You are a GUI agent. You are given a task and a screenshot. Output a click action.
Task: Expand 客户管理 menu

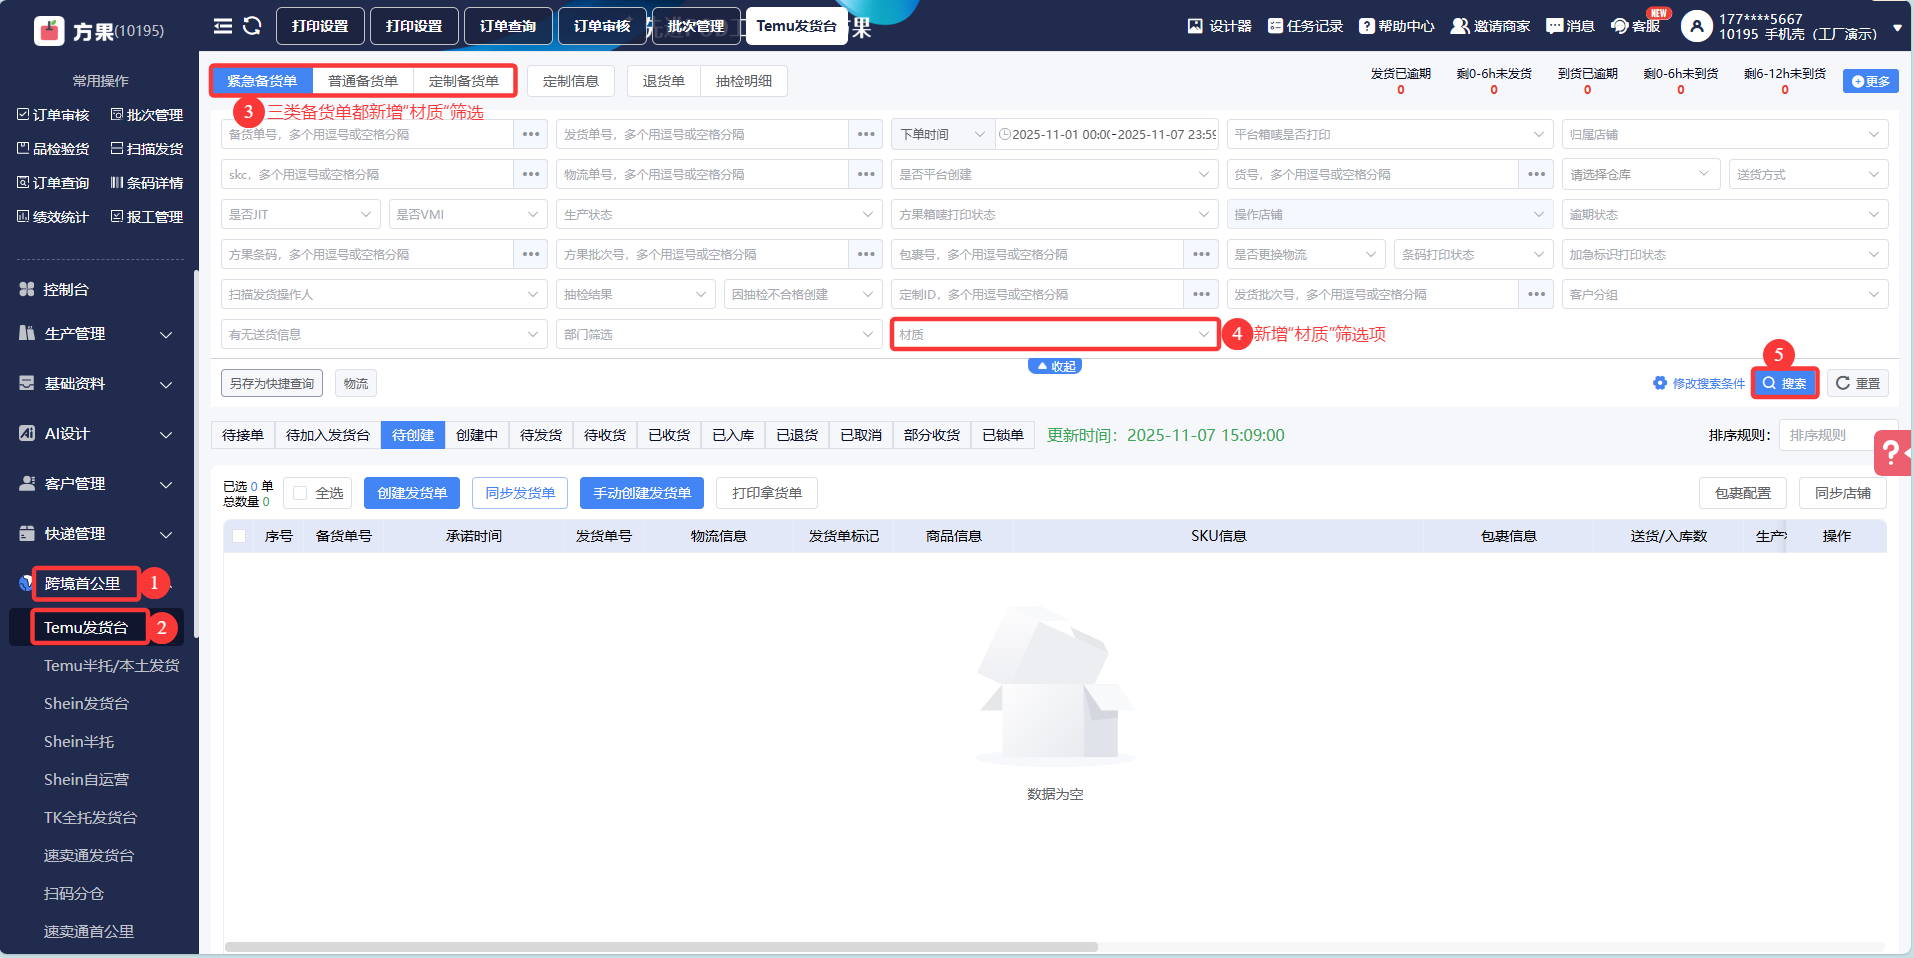(x=97, y=483)
